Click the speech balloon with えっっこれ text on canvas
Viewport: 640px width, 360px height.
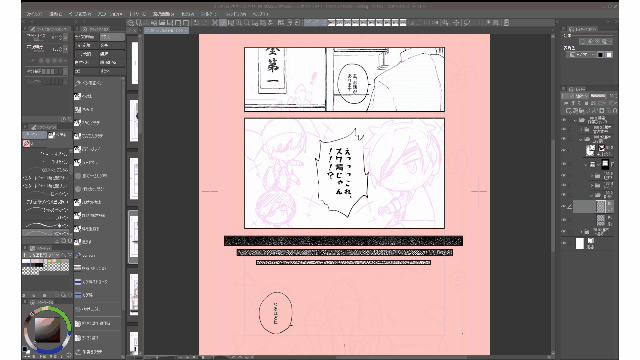(x=343, y=172)
